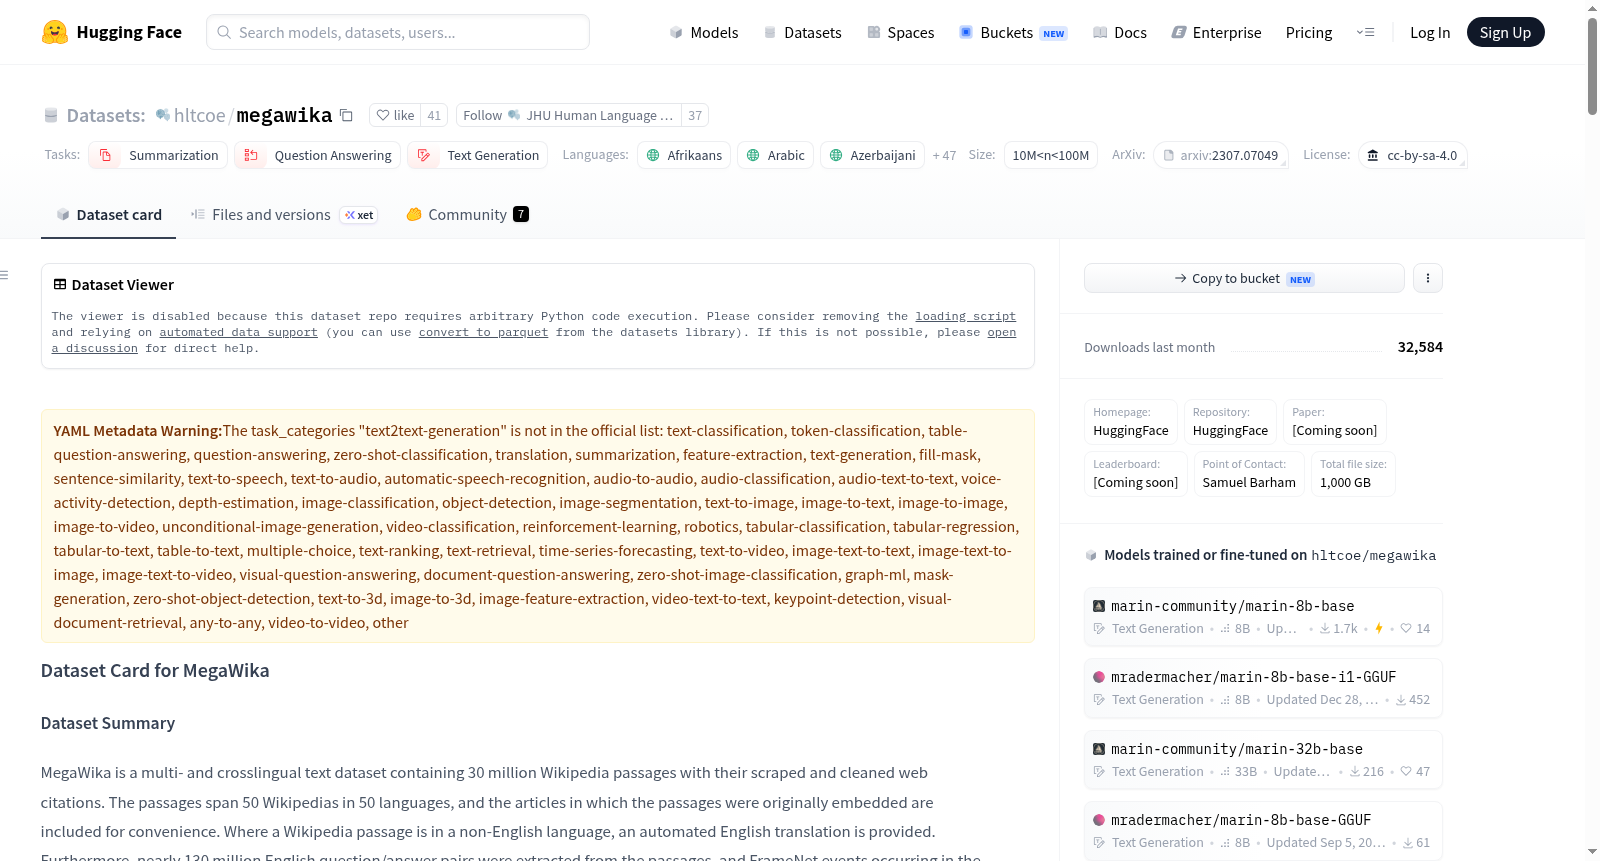Open the automated data support link

click(238, 332)
